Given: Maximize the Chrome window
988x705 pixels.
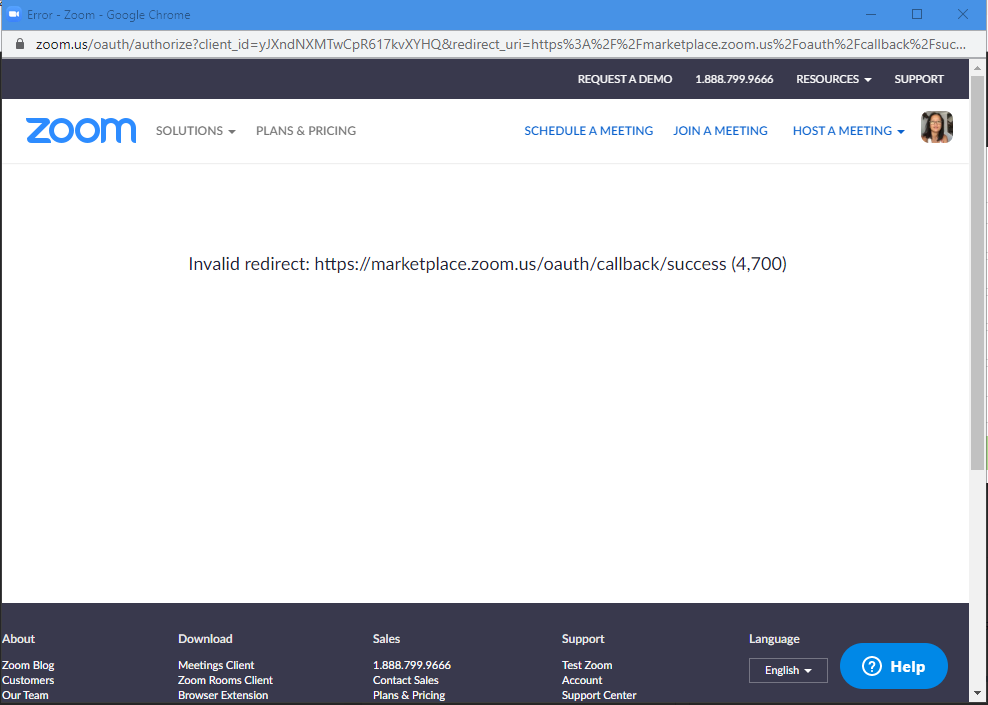Looking at the screenshot, I should point(917,14).
